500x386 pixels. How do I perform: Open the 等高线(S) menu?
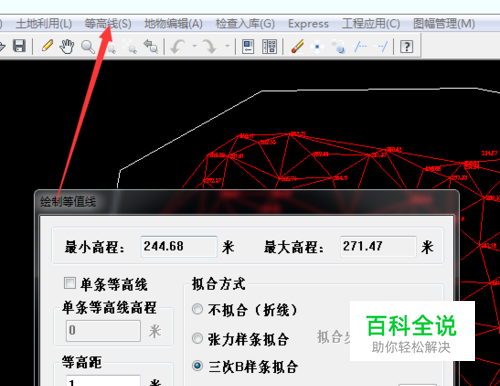(108, 24)
